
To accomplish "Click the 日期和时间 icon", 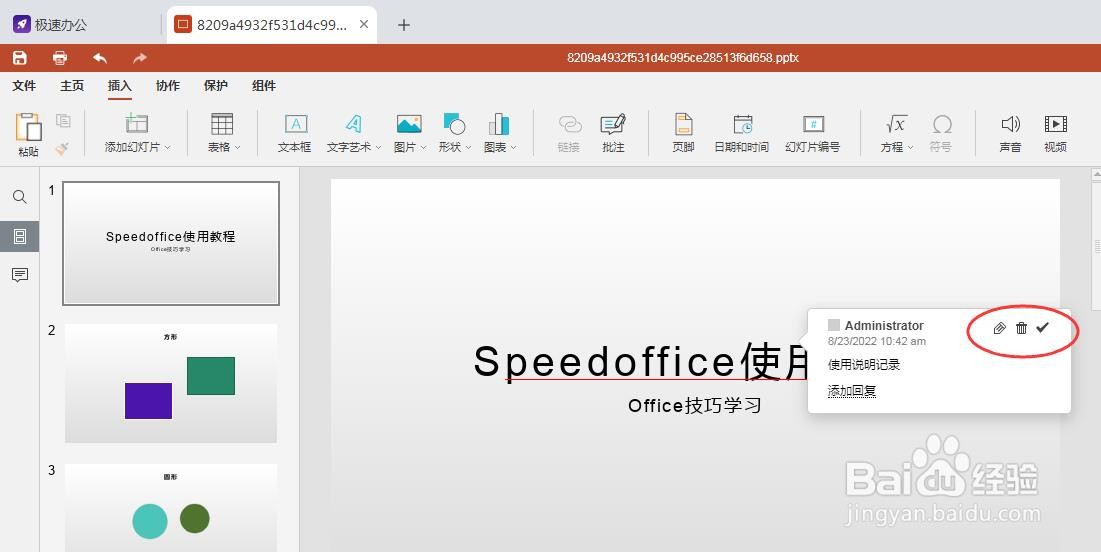I will pyautogui.click(x=742, y=124).
